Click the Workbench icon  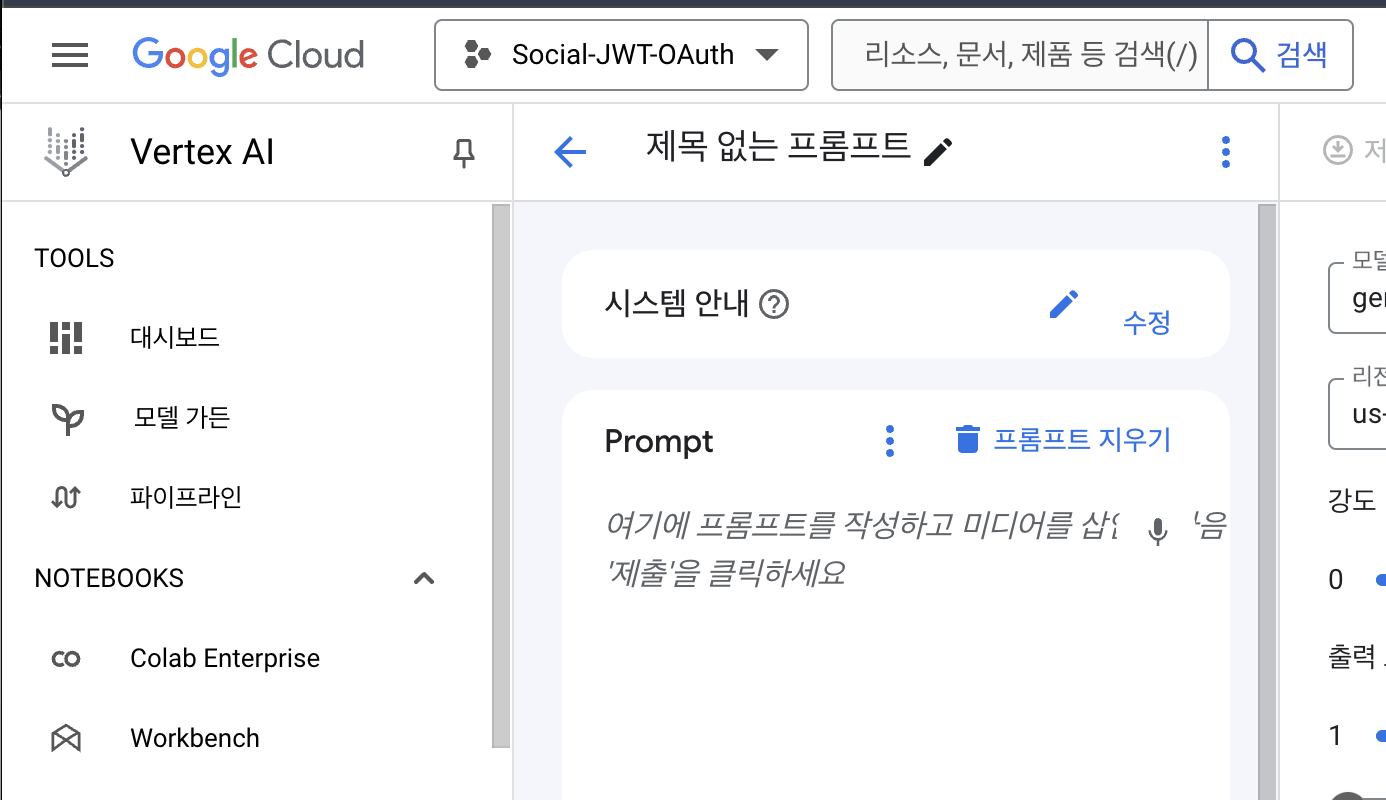click(x=66, y=739)
